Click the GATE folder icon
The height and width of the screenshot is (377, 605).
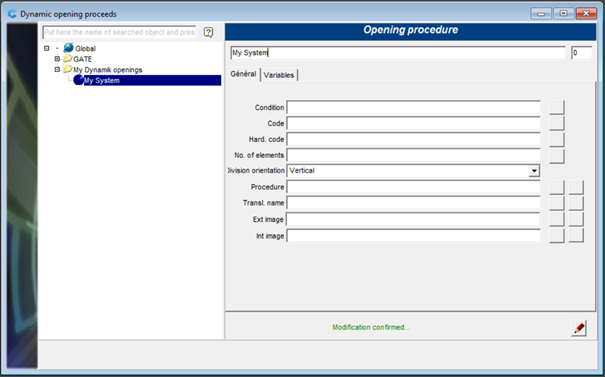point(68,59)
